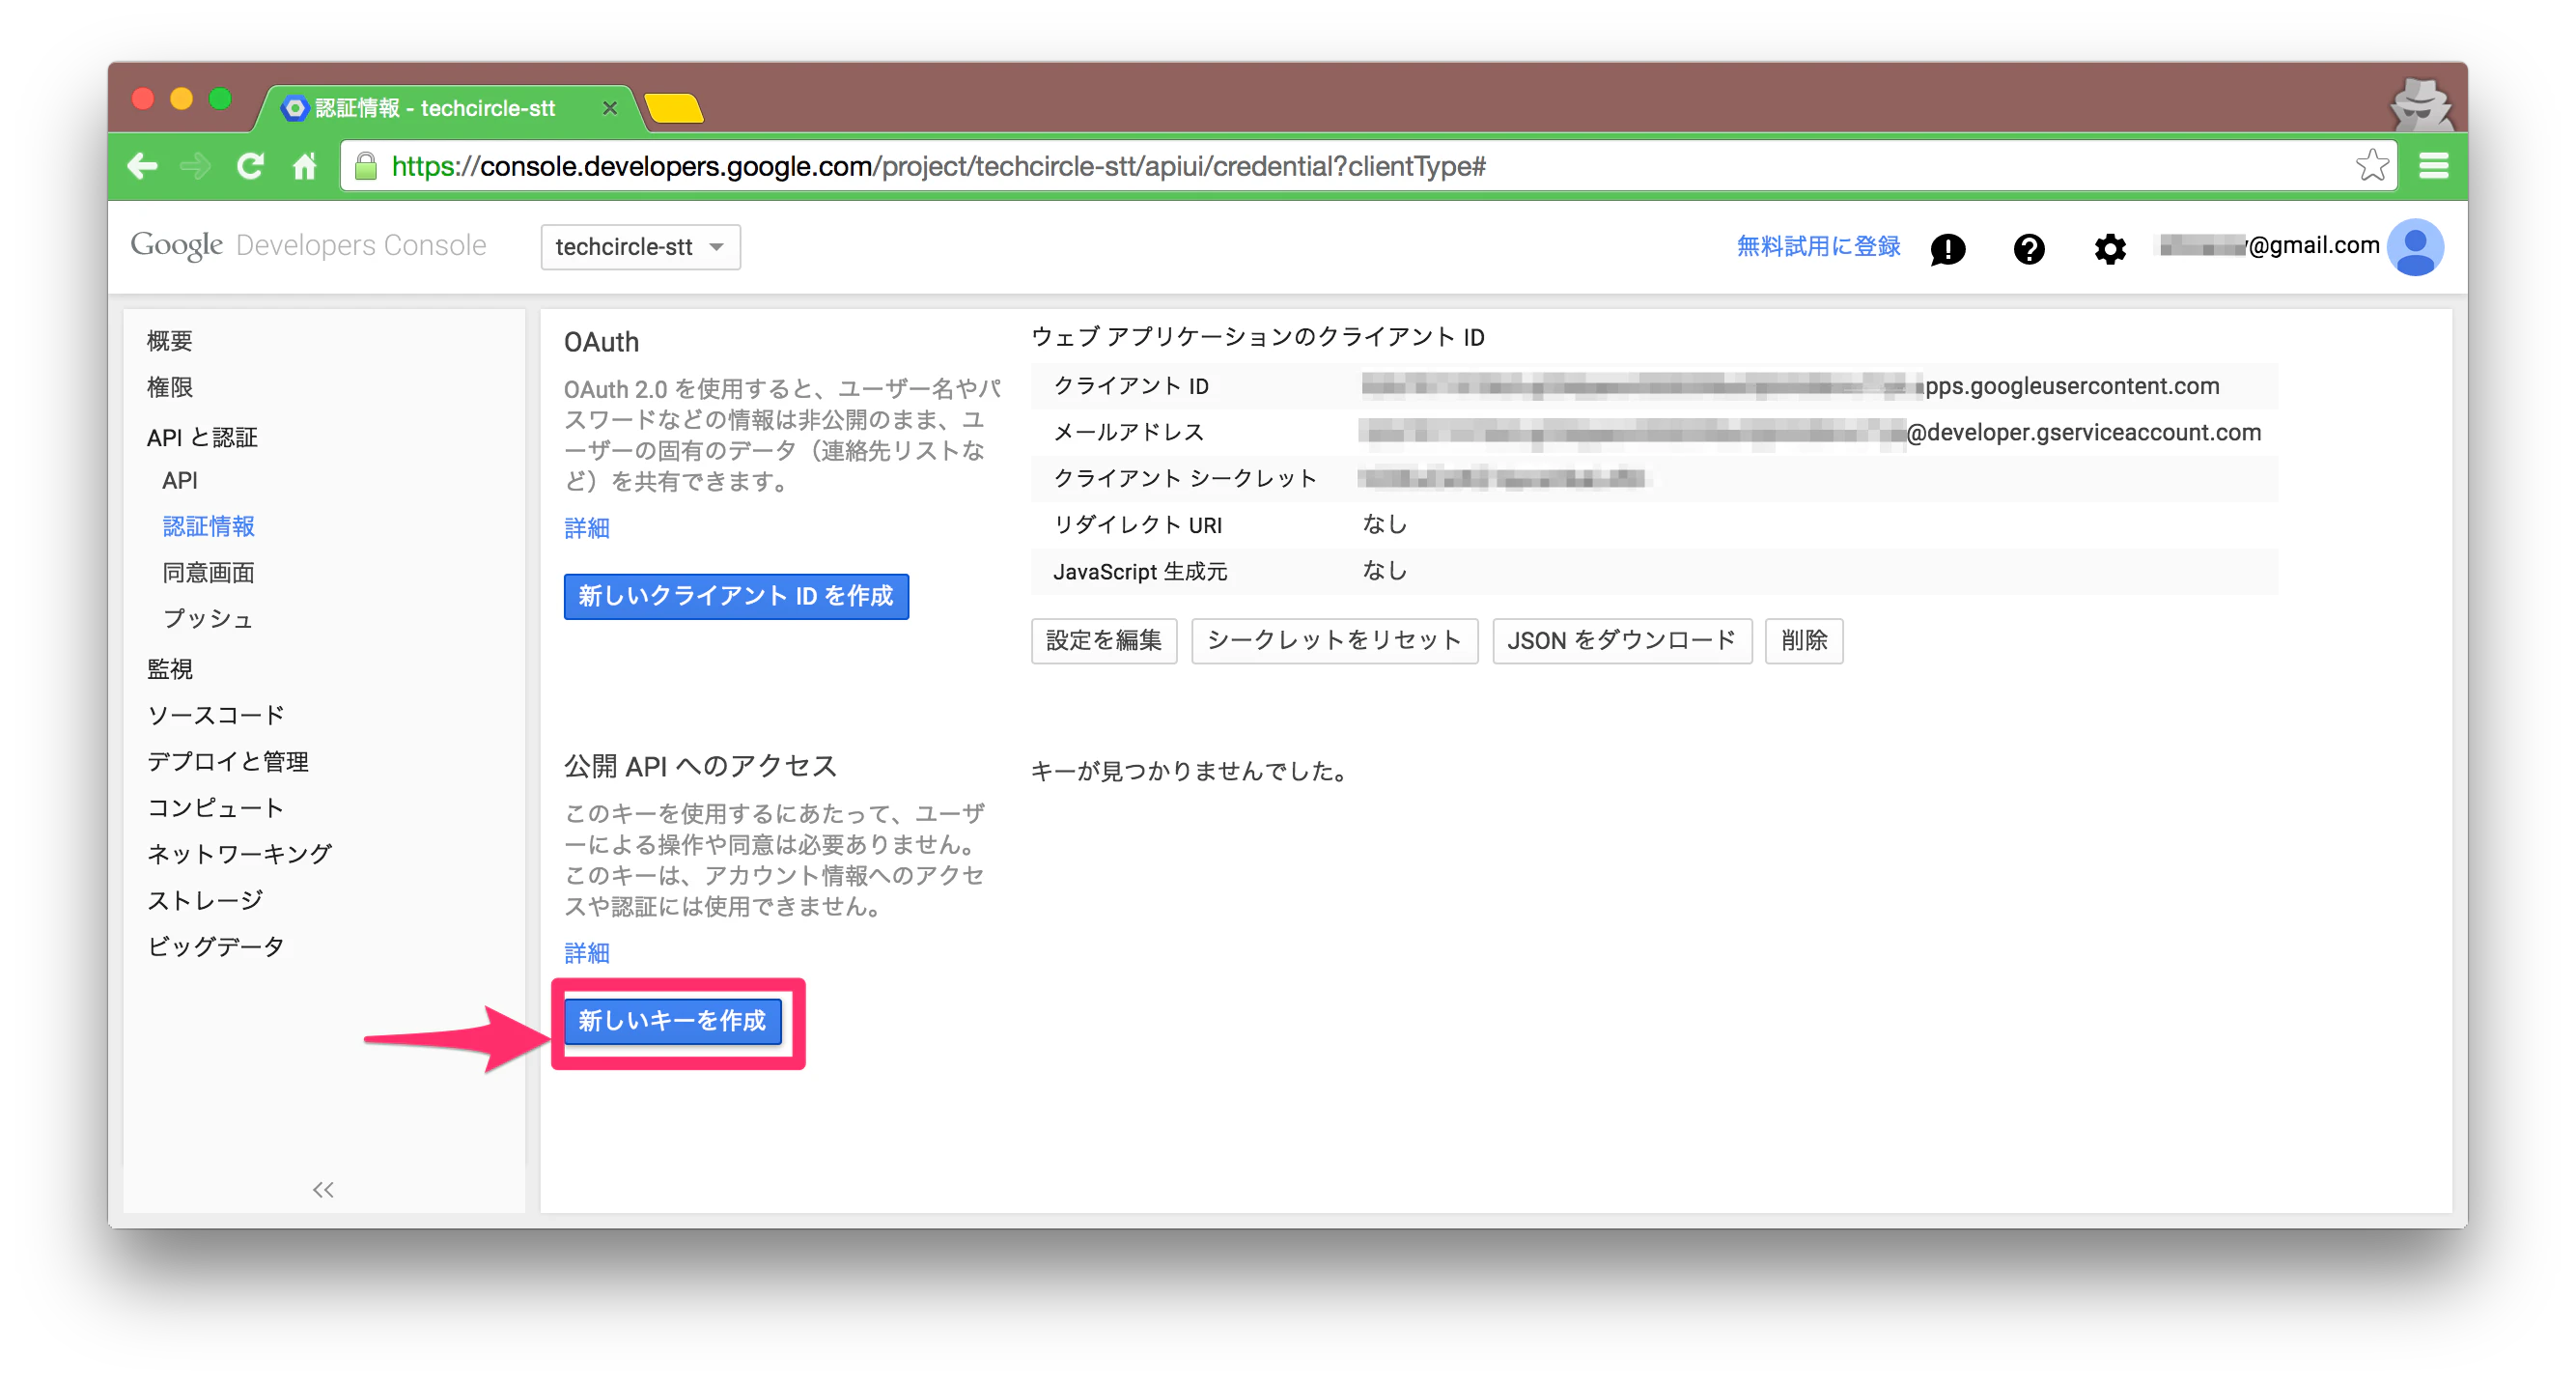
Task: Click 設定を編集 button
Action: pos(1104,640)
